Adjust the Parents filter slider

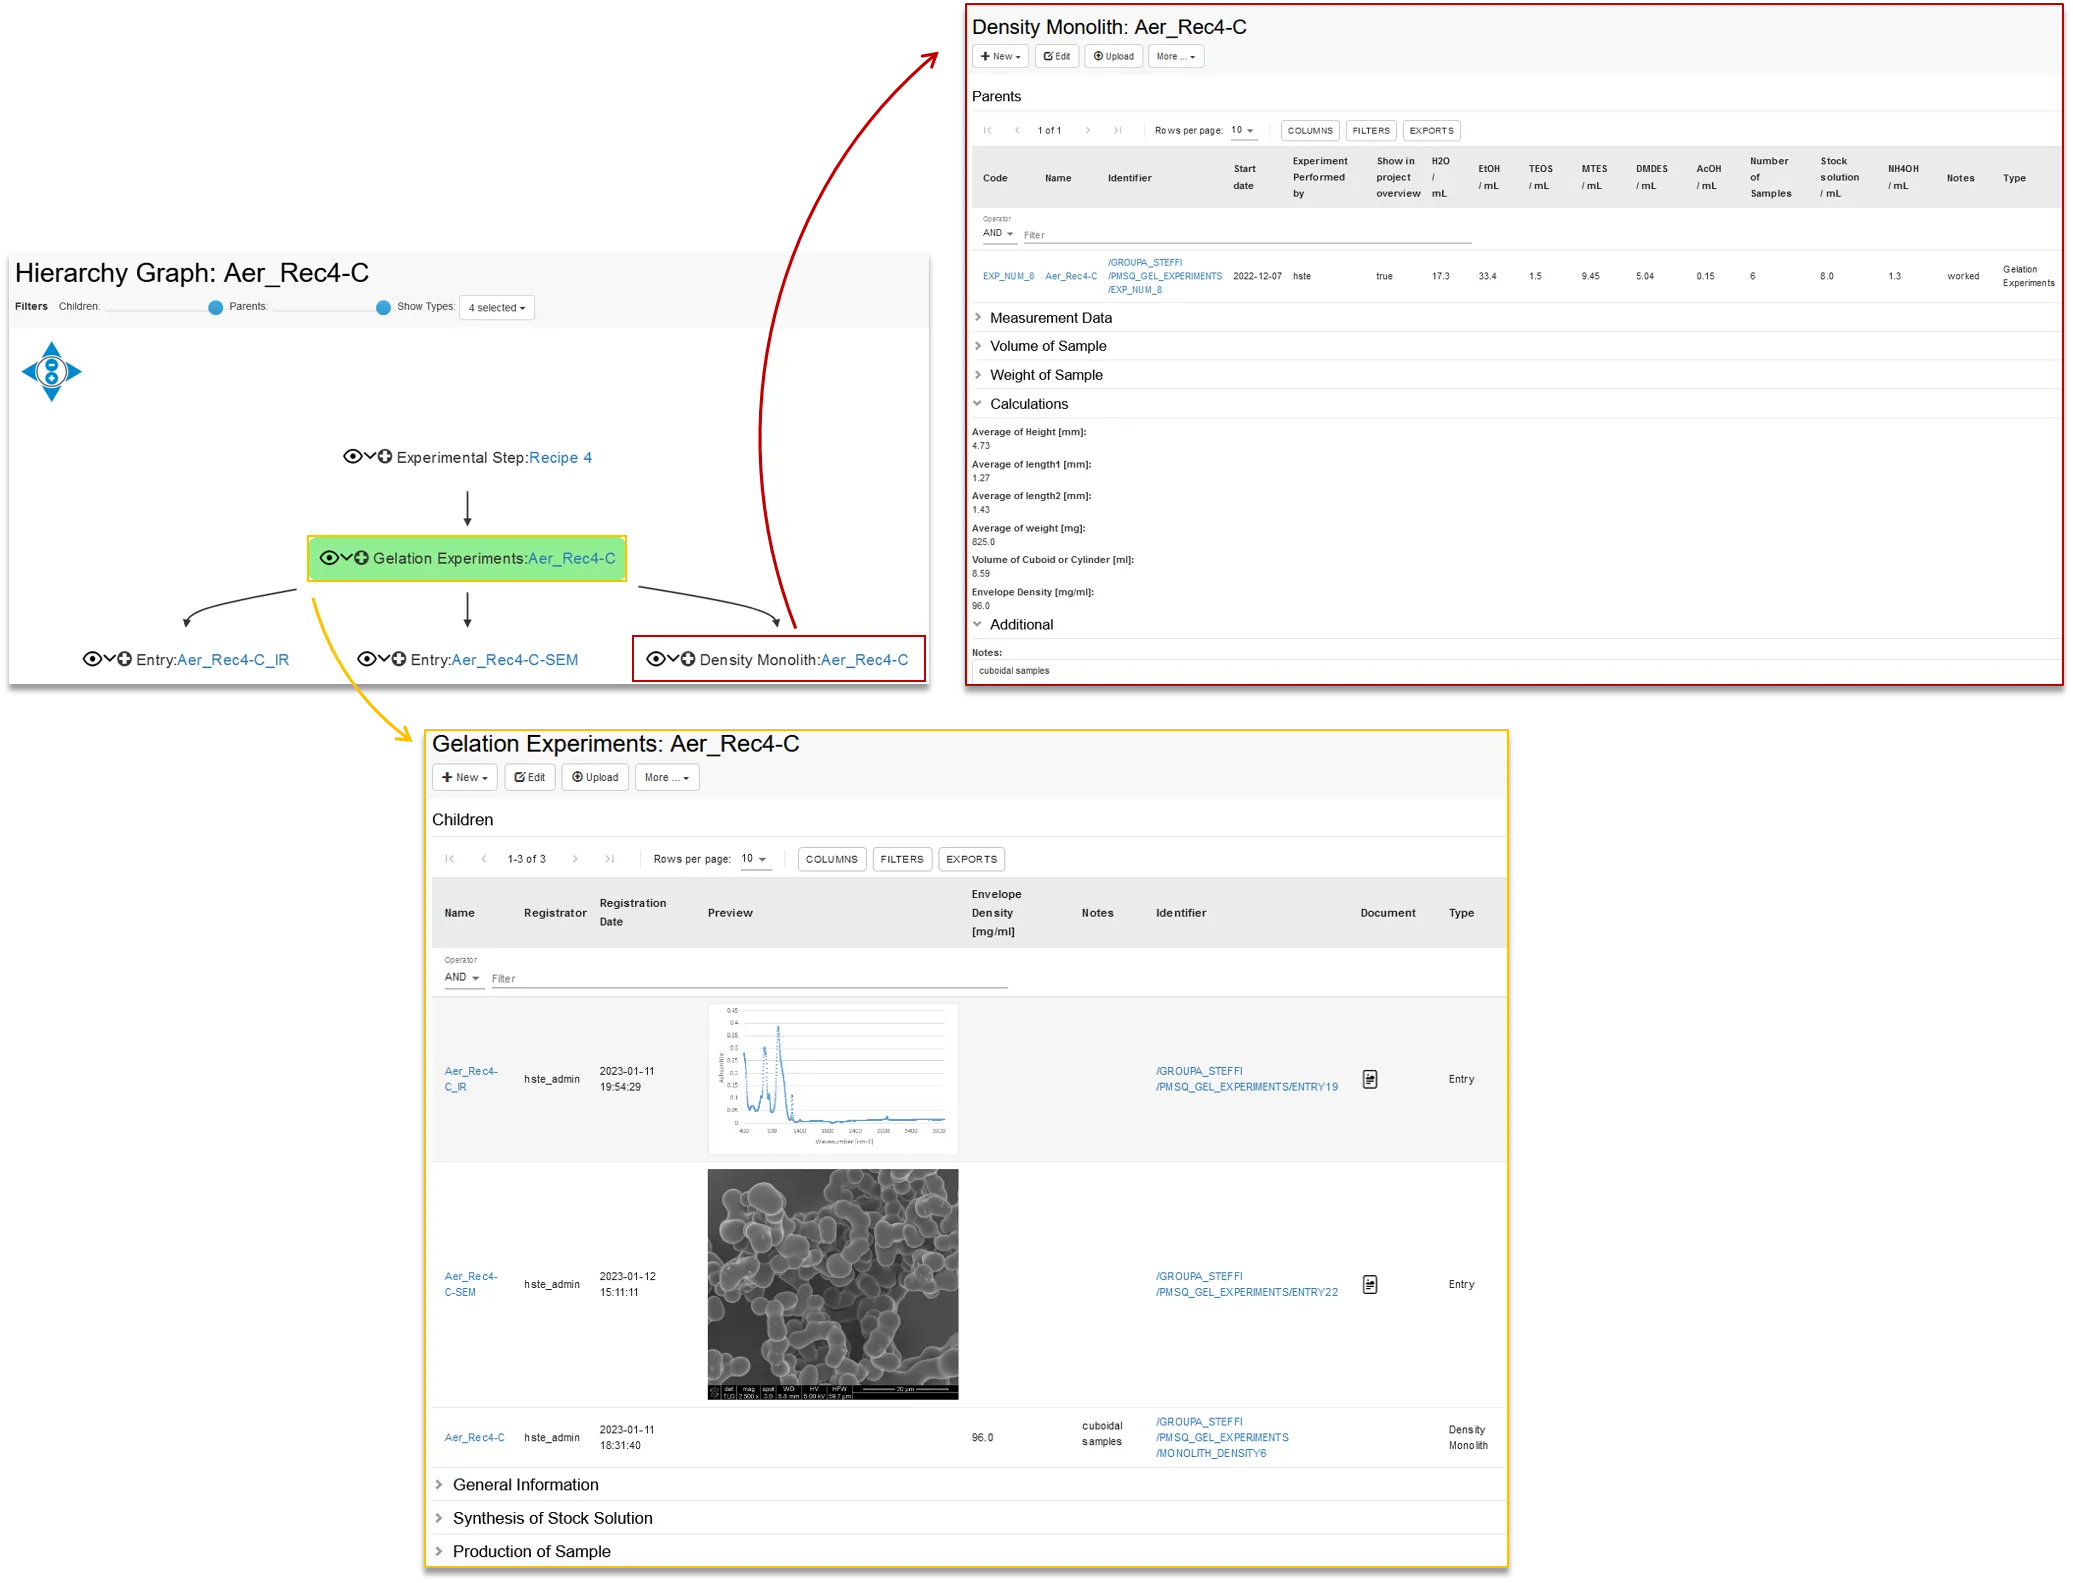383,307
